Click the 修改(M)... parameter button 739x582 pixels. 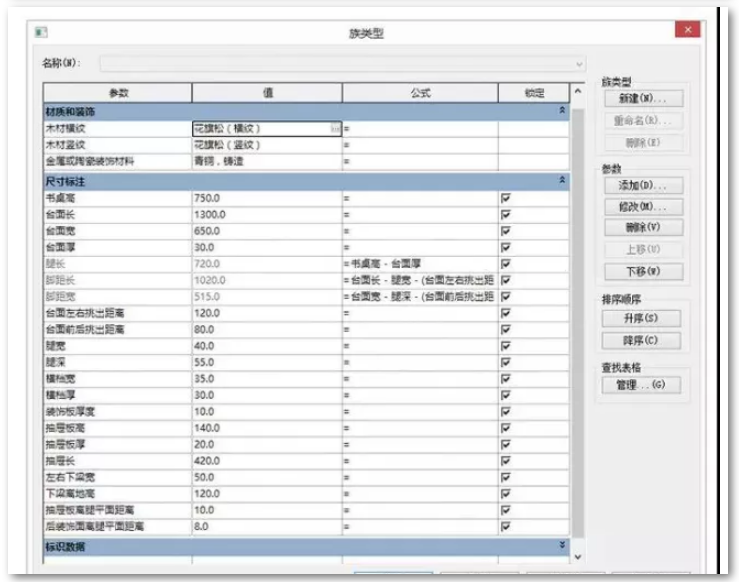click(x=643, y=207)
